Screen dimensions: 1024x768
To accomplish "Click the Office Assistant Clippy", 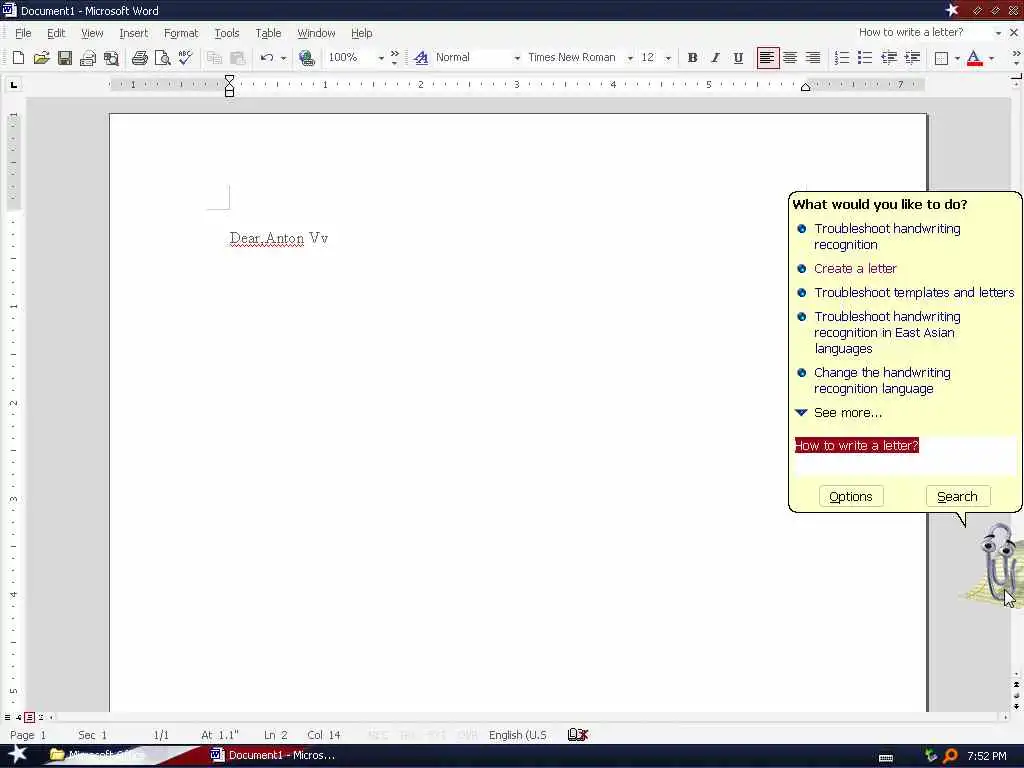I will tap(997, 565).
